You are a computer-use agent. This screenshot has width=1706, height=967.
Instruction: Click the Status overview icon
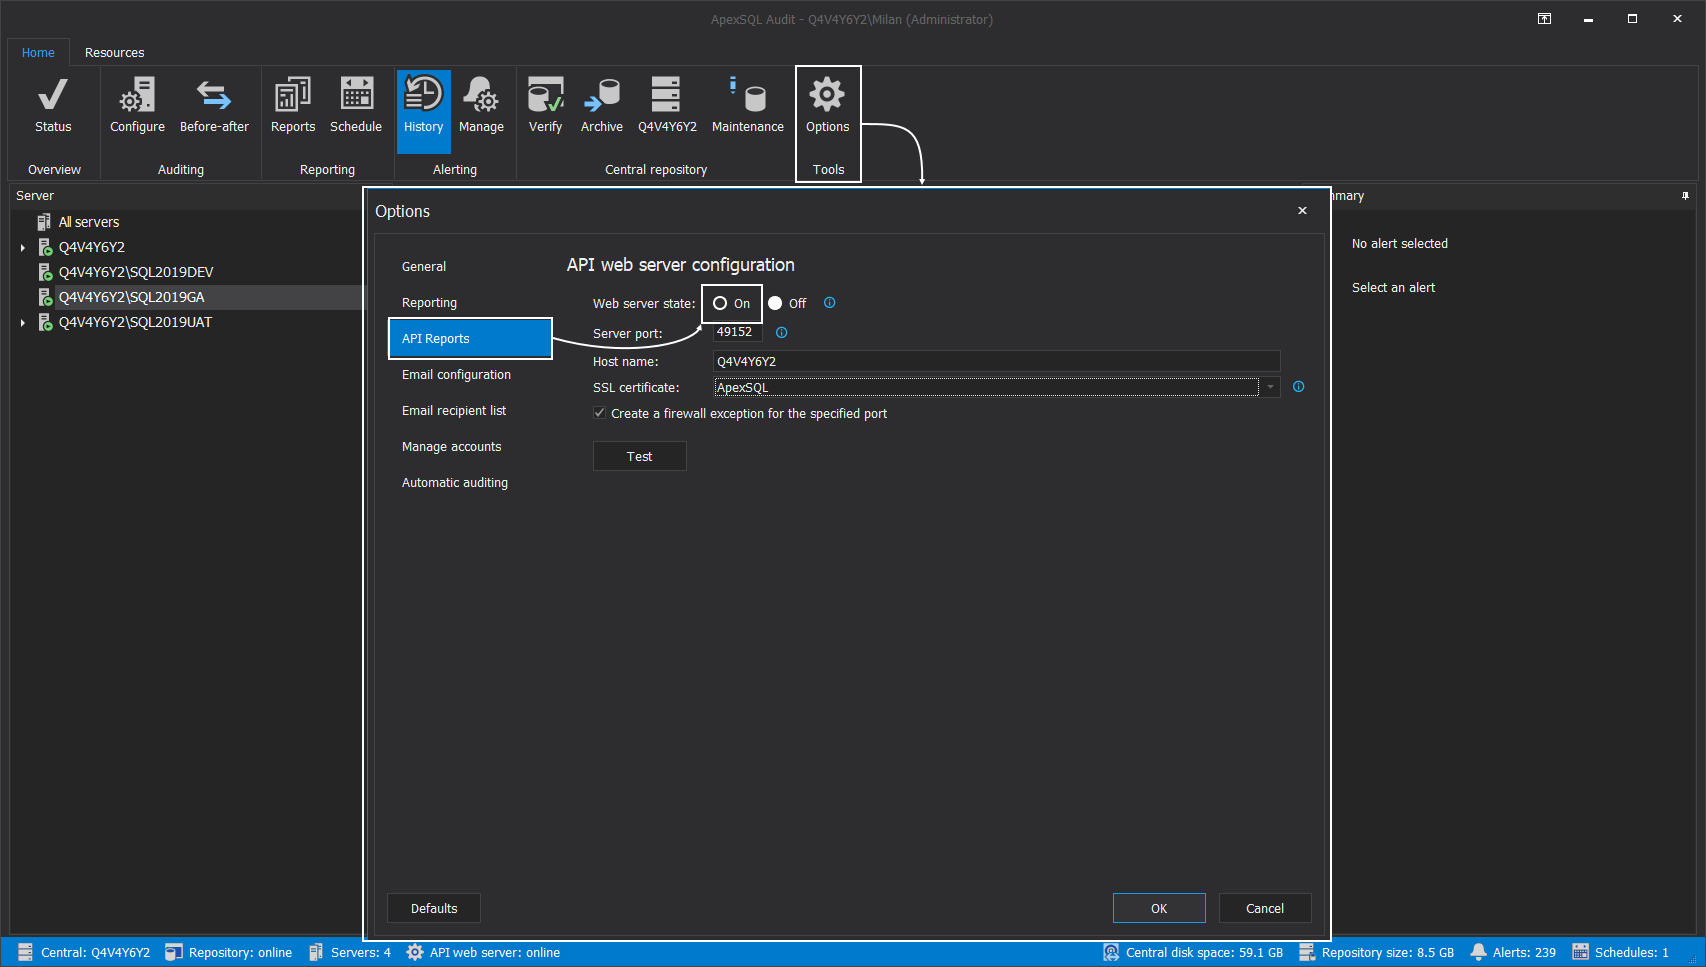(x=52, y=105)
